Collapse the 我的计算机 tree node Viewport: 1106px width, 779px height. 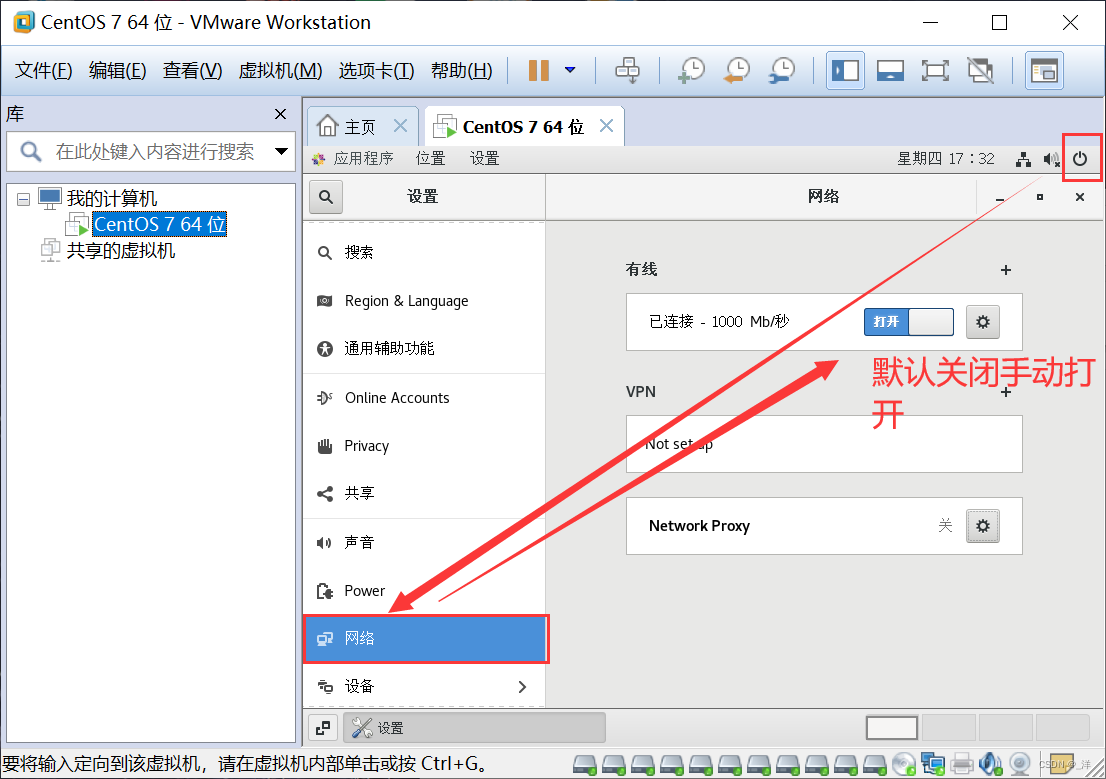pyautogui.click(x=23, y=199)
